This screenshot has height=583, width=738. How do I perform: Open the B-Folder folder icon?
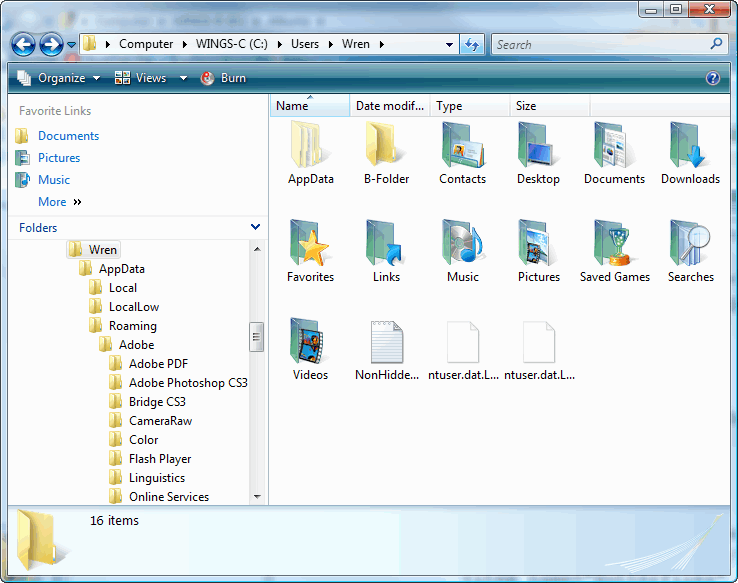coord(386,144)
